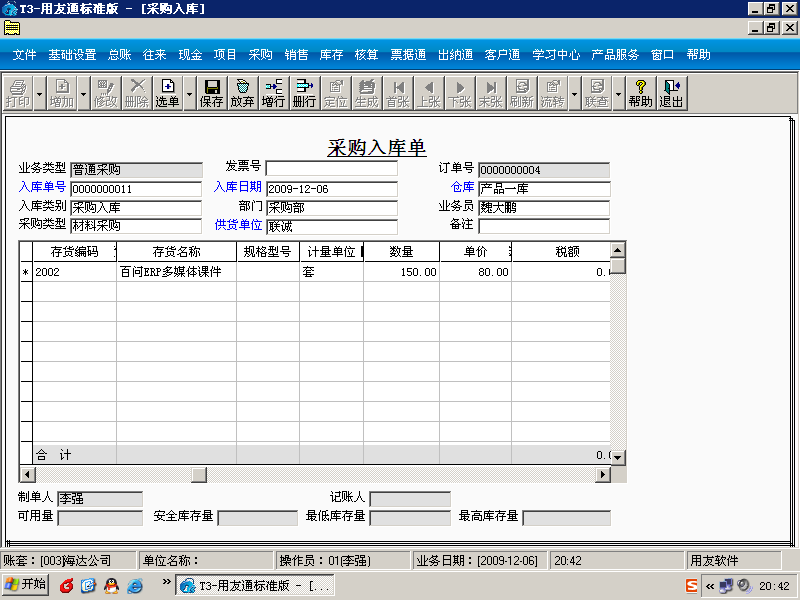Image resolution: width=800 pixels, height=600 pixels.
Task: Click the 仓库 field showing 产品一库
Action: (x=544, y=189)
